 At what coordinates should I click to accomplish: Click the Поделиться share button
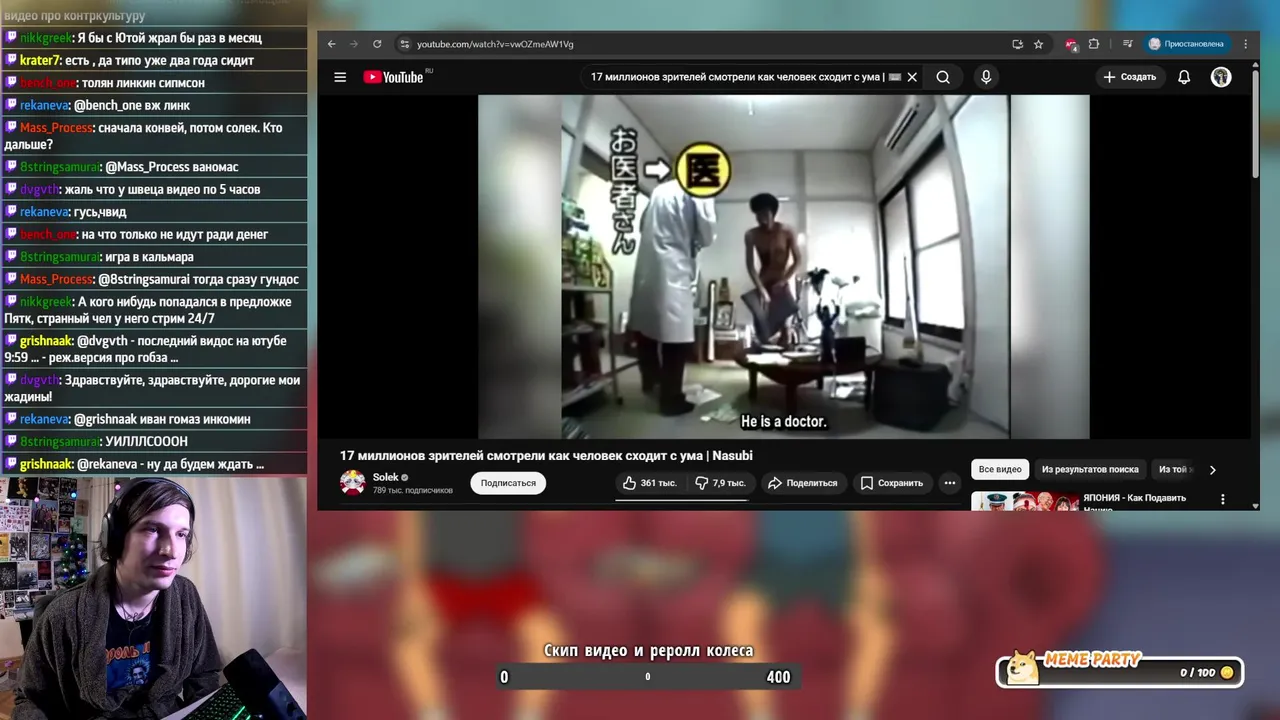tap(802, 483)
